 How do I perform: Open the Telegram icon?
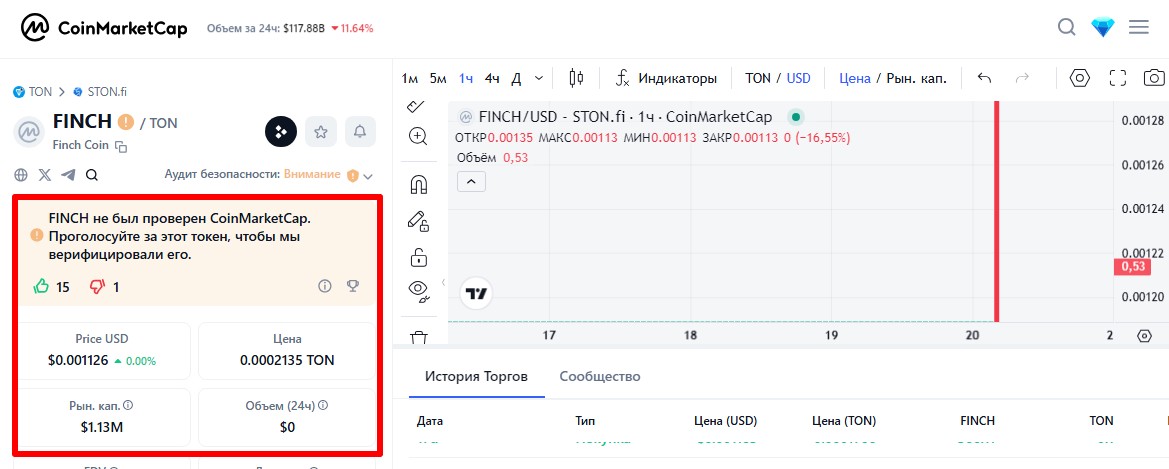tap(68, 175)
